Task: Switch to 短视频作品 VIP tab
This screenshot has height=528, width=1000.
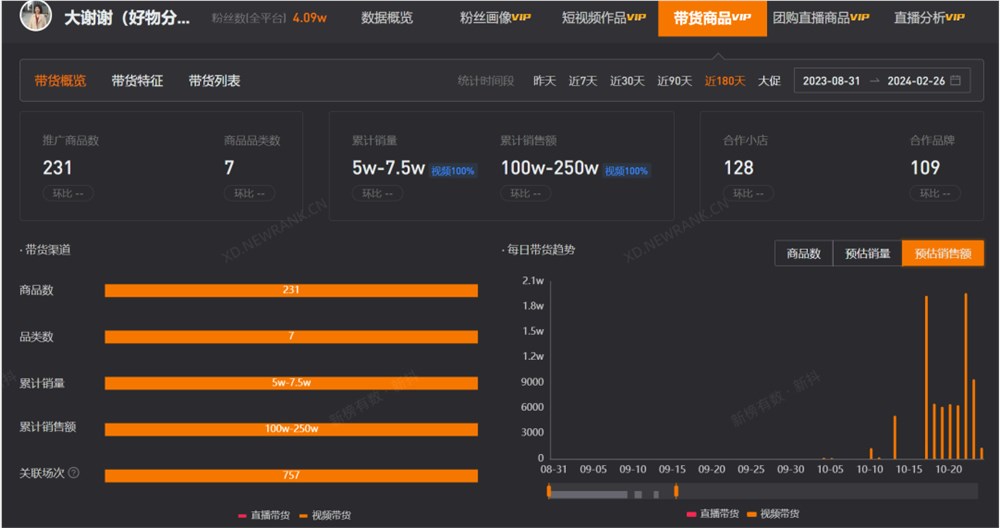Action: pyautogui.click(x=603, y=18)
